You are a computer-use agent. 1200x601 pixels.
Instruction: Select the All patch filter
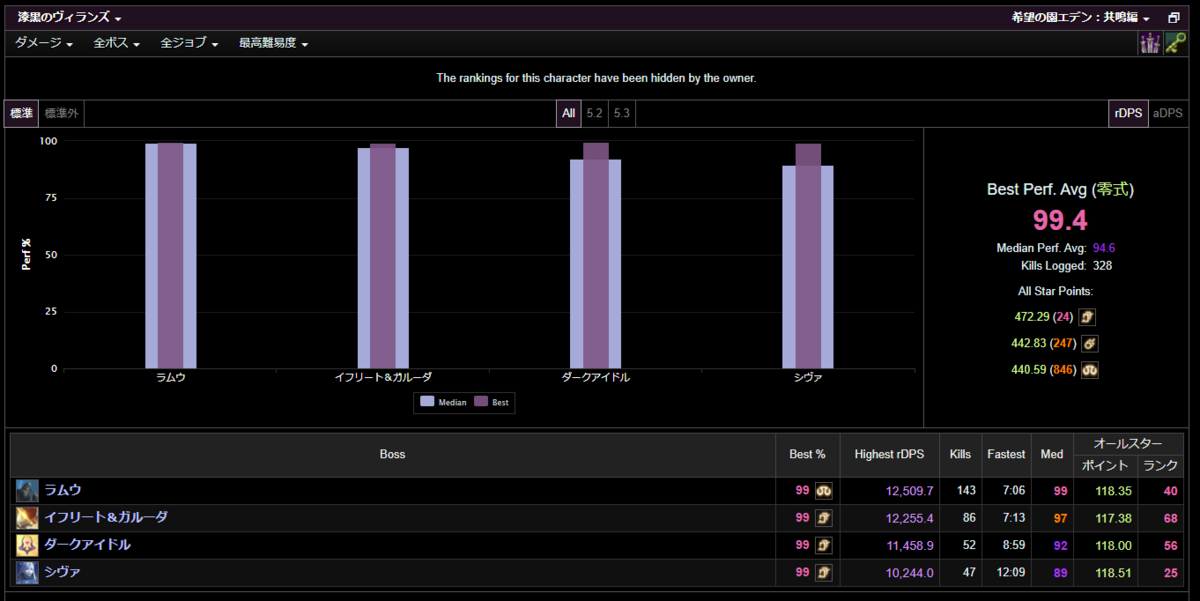coord(568,113)
